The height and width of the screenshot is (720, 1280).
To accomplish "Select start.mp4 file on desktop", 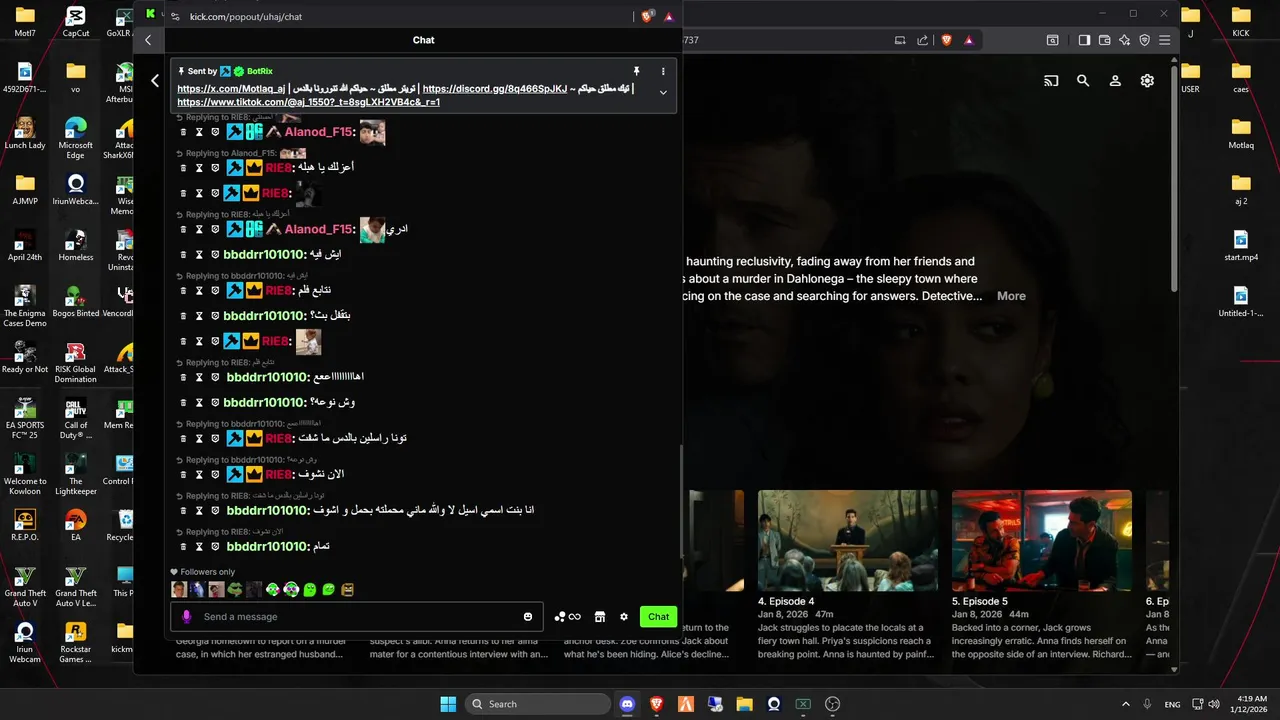I will 1241,245.
